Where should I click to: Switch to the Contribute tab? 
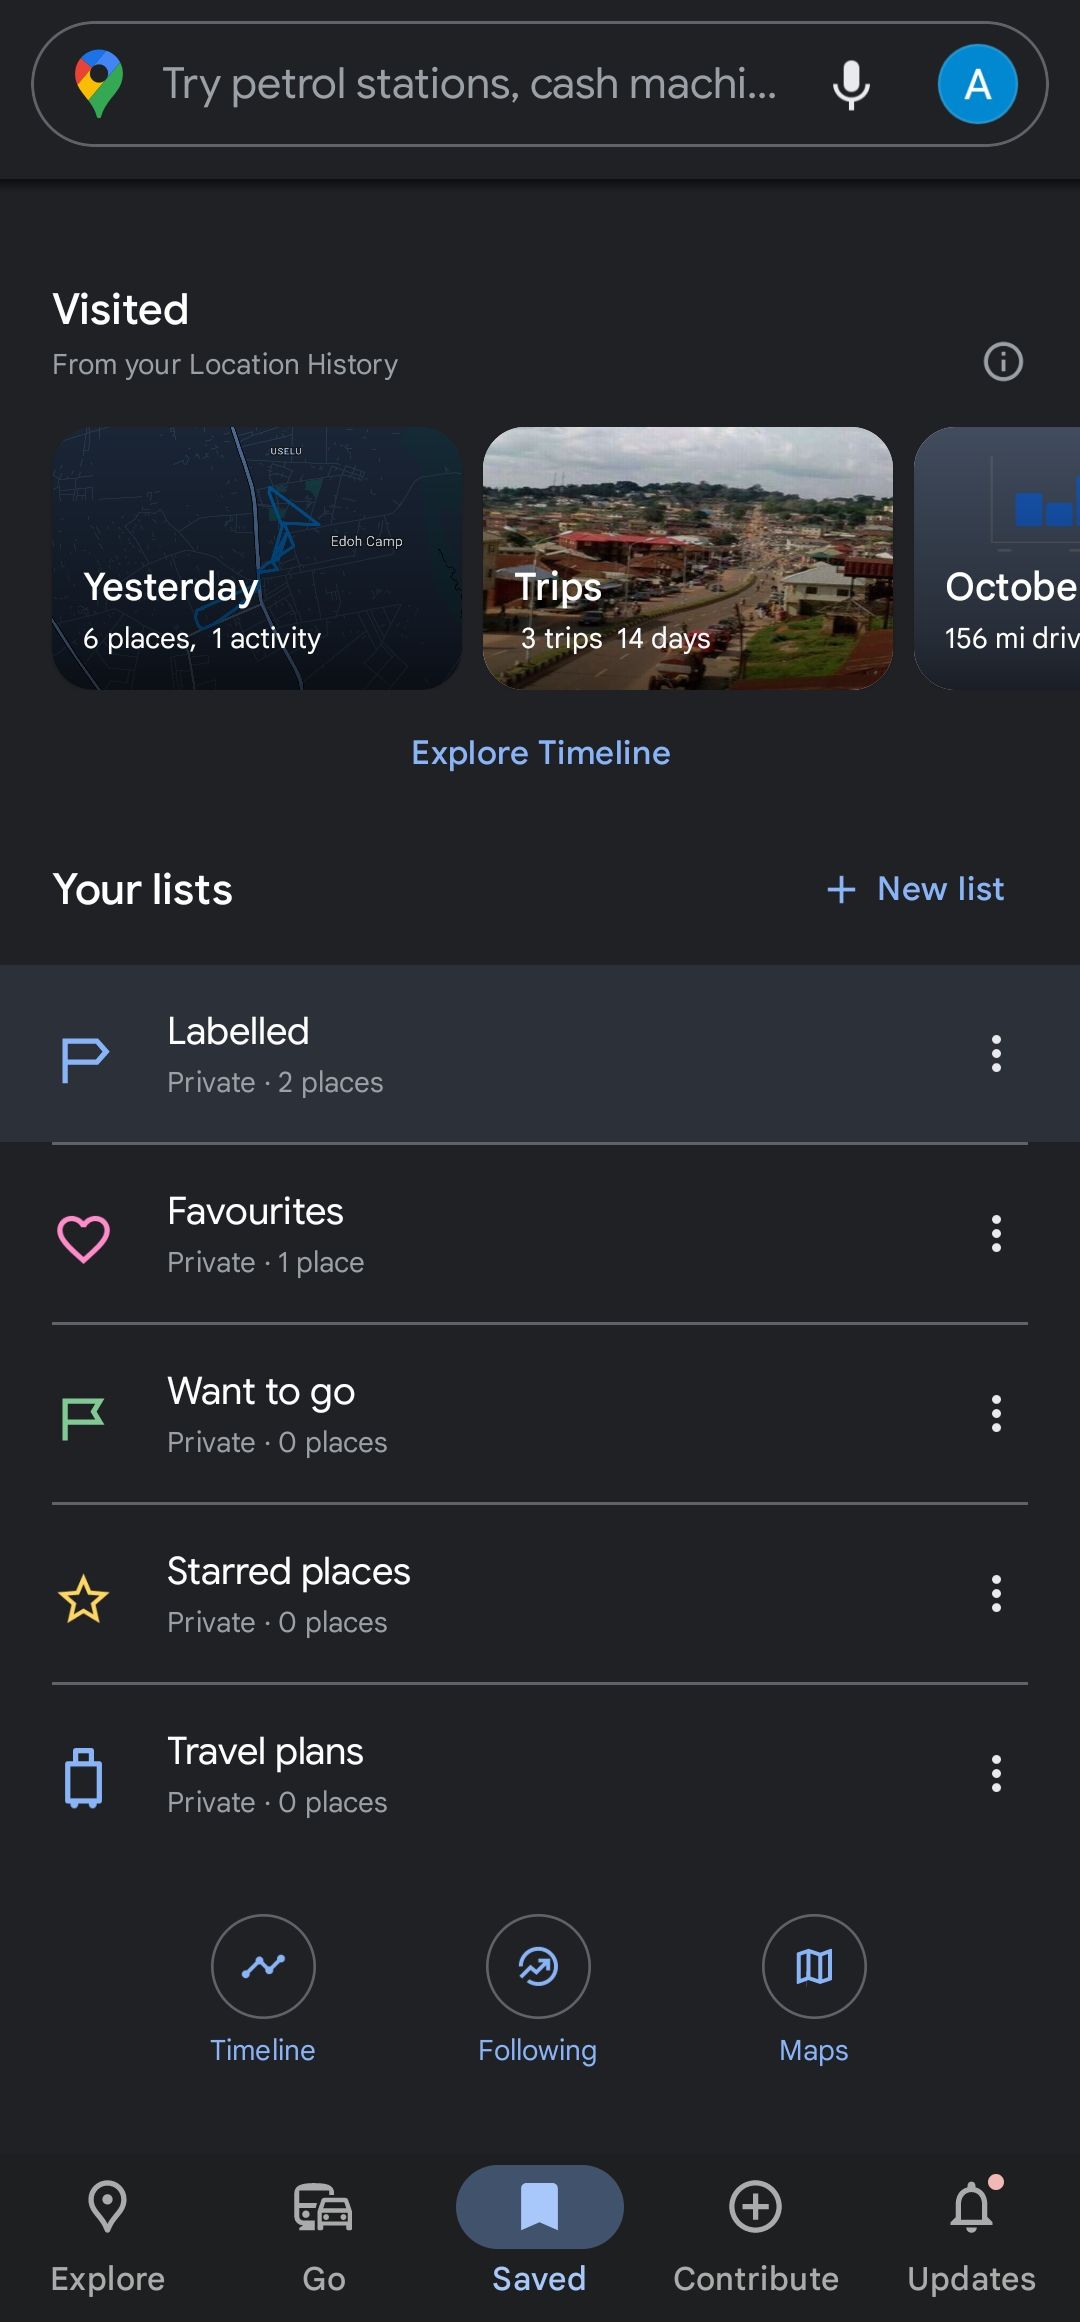pyautogui.click(x=756, y=2232)
